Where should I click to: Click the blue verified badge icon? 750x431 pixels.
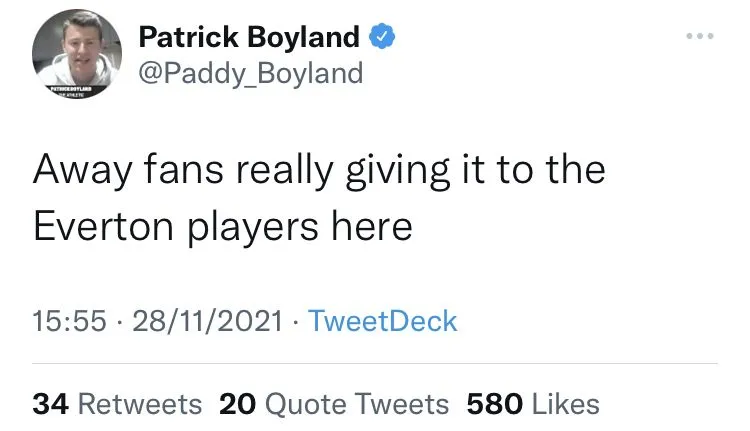click(x=383, y=38)
